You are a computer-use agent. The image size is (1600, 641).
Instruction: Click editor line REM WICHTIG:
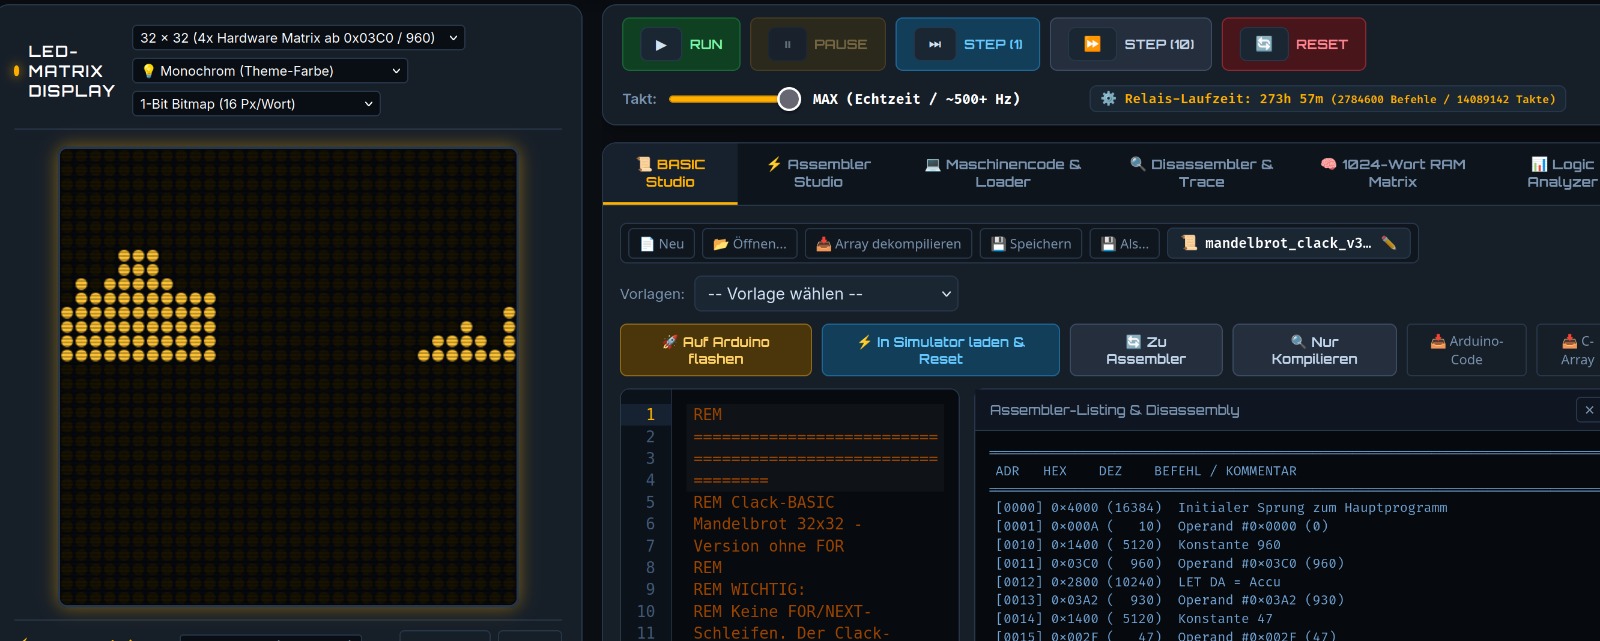pyautogui.click(x=749, y=590)
